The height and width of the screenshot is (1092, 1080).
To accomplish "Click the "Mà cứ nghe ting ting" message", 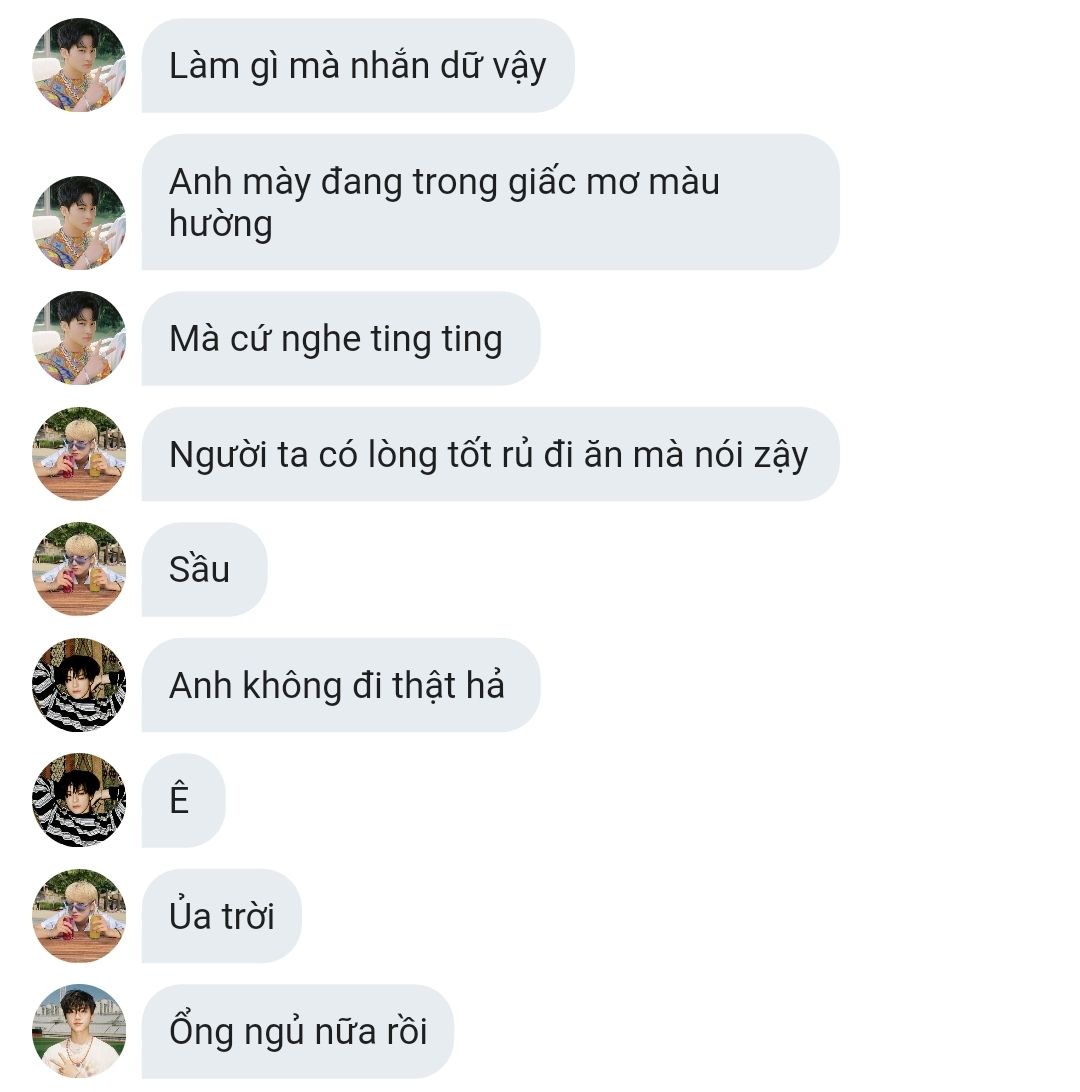I will (341, 338).
